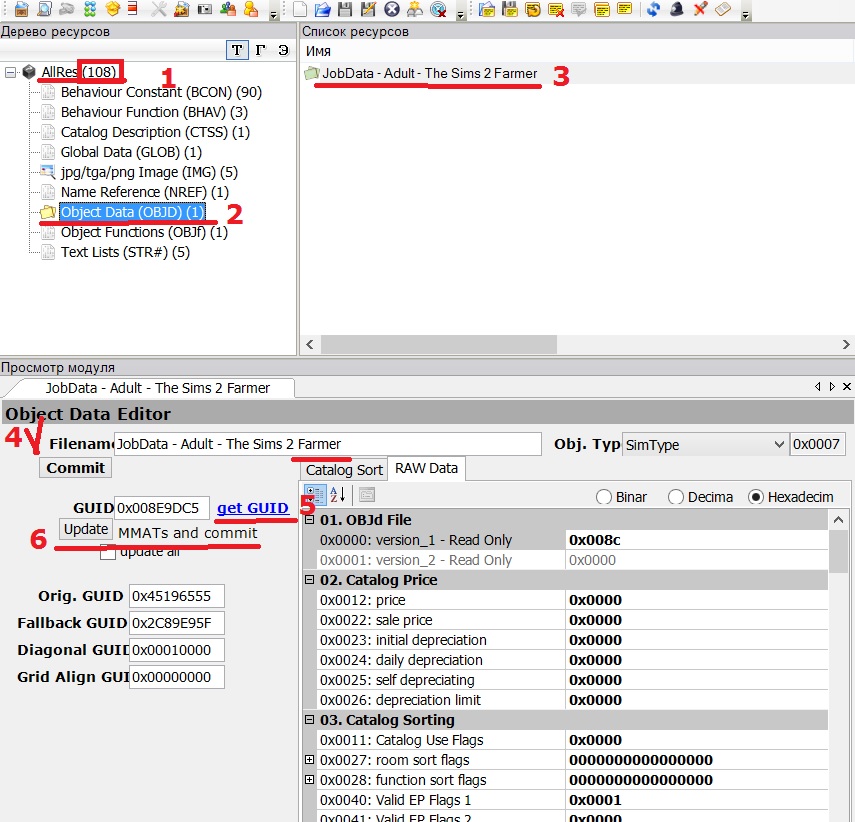Switch to the Catalog Sort tab
855x822 pixels.
[x=344, y=469]
